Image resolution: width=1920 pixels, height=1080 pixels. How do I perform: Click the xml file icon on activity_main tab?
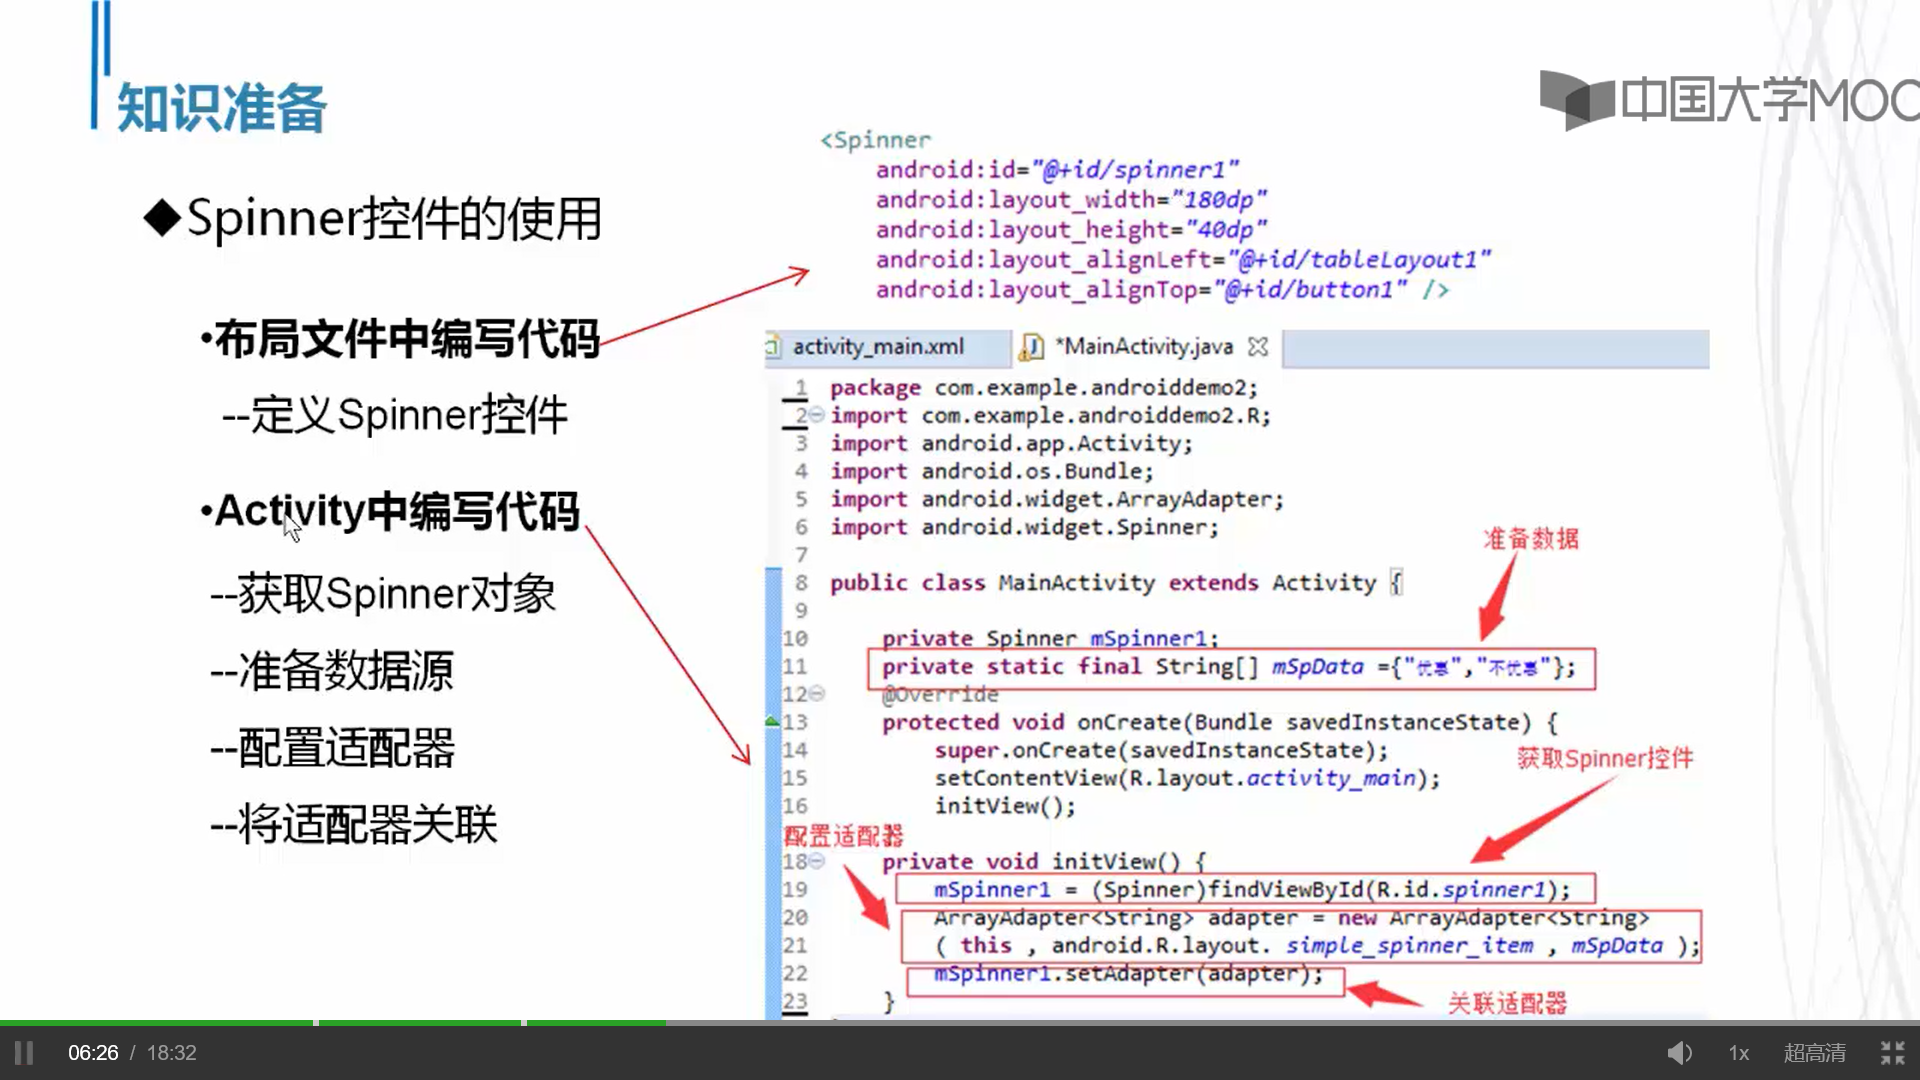pos(772,347)
